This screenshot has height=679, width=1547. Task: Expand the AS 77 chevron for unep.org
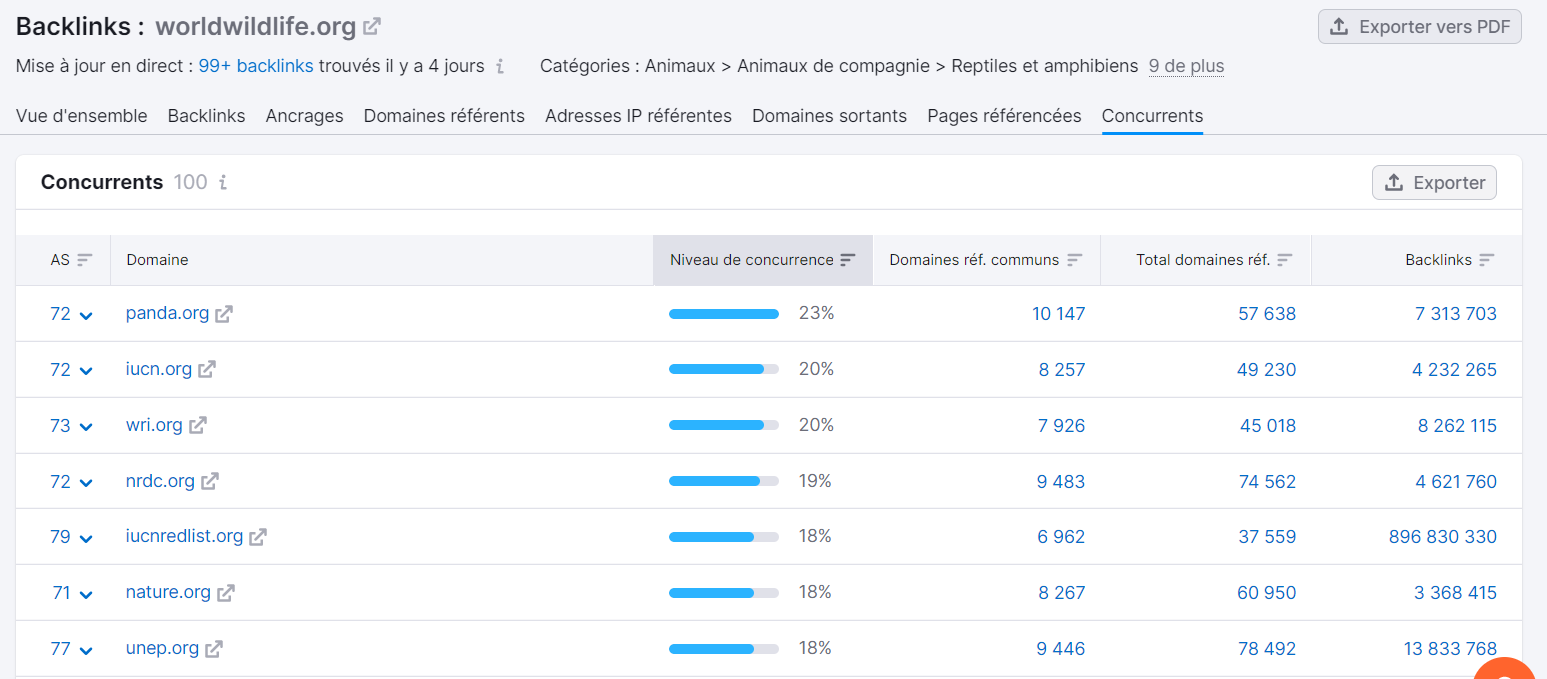84,648
